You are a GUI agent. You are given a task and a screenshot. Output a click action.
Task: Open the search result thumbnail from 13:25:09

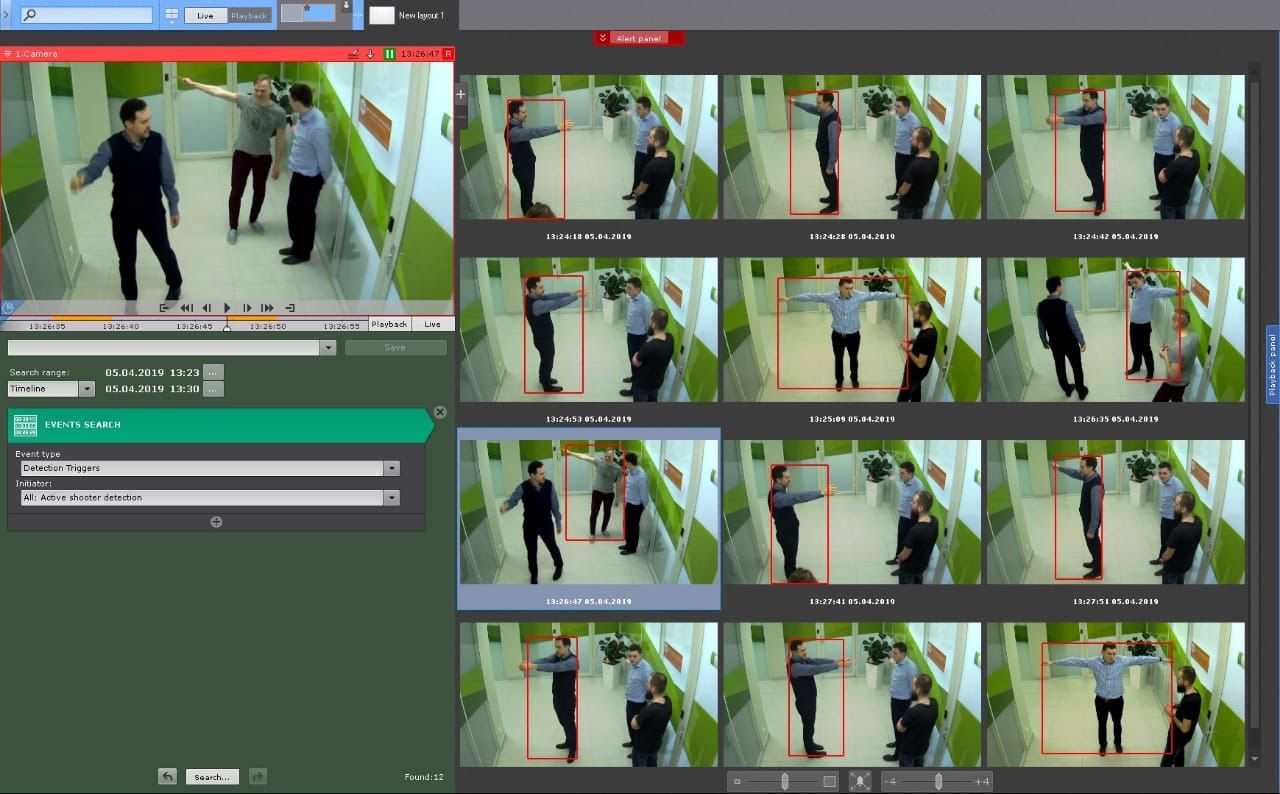(x=852, y=330)
